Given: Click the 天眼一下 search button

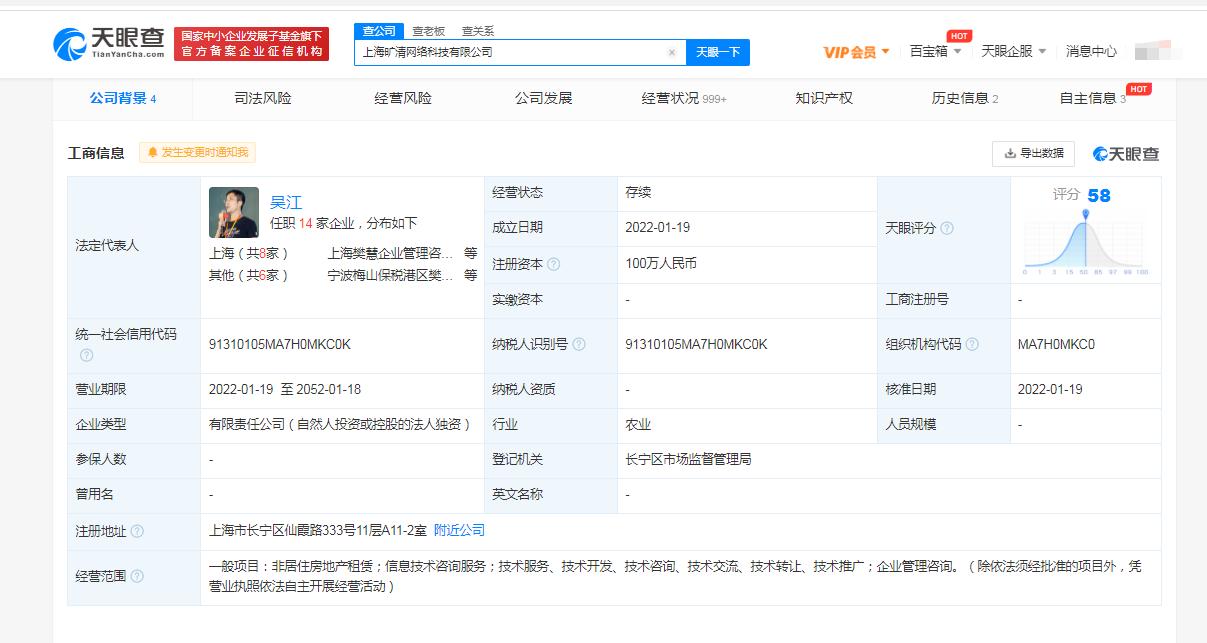Looking at the screenshot, I should coord(718,52).
